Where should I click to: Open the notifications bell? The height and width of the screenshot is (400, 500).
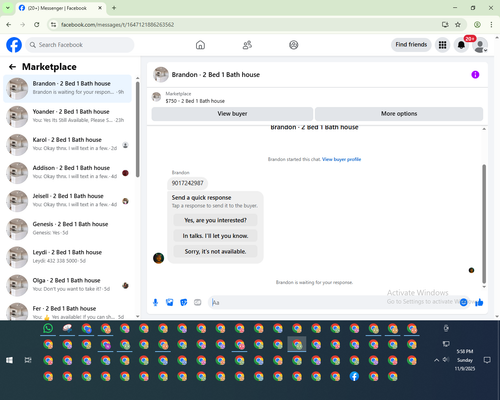coord(461,45)
